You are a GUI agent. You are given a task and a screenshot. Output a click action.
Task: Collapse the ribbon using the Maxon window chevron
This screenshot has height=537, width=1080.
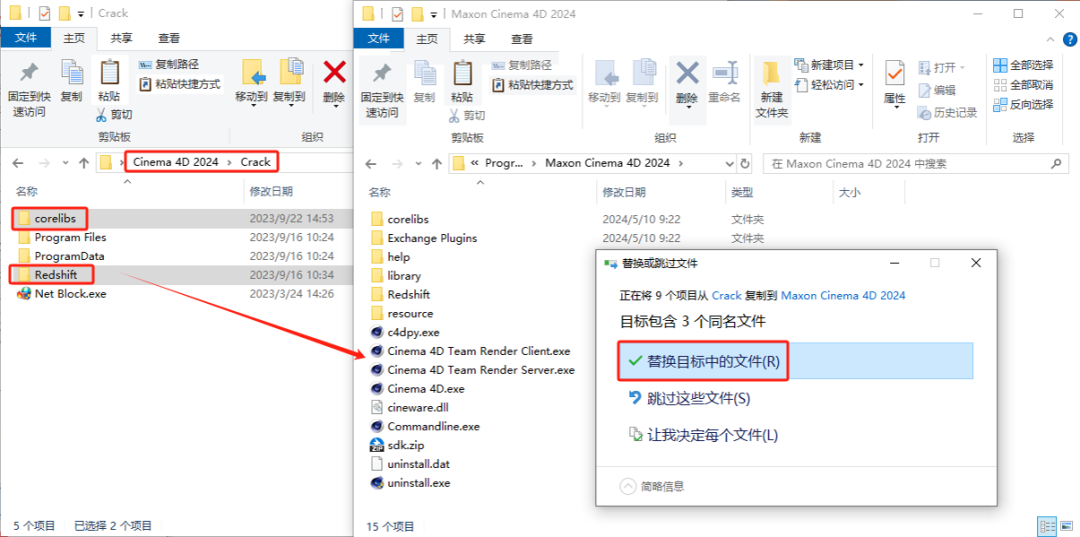tap(1050, 39)
